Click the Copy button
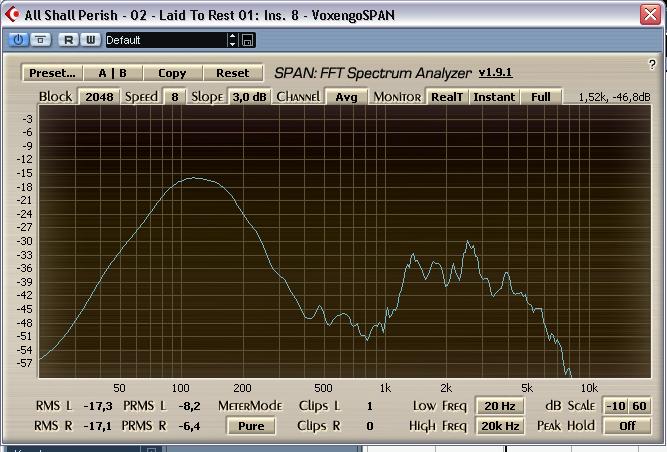667x452 pixels. [172, 73]
